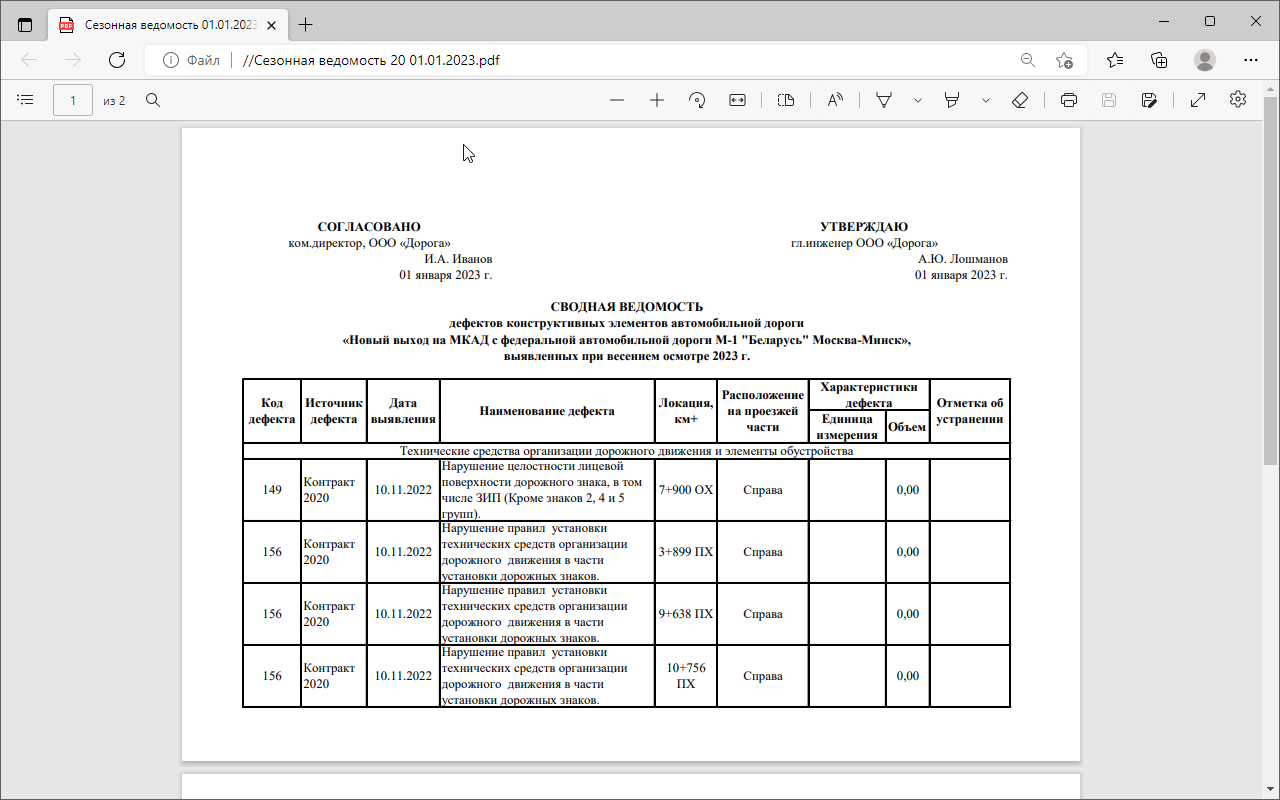The width and height of the screenshot is (1280, 800).
Task: Add this page to favorites
Action: [1065, 60]
